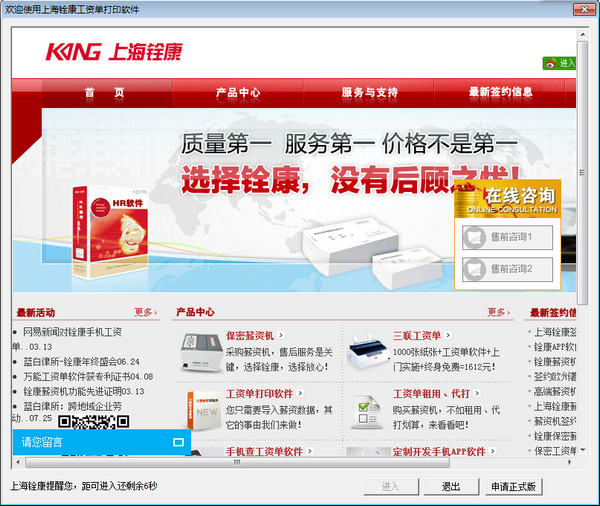
Task: Click the vertical scrollbar thumb
Action: click(x=582, y=173)
